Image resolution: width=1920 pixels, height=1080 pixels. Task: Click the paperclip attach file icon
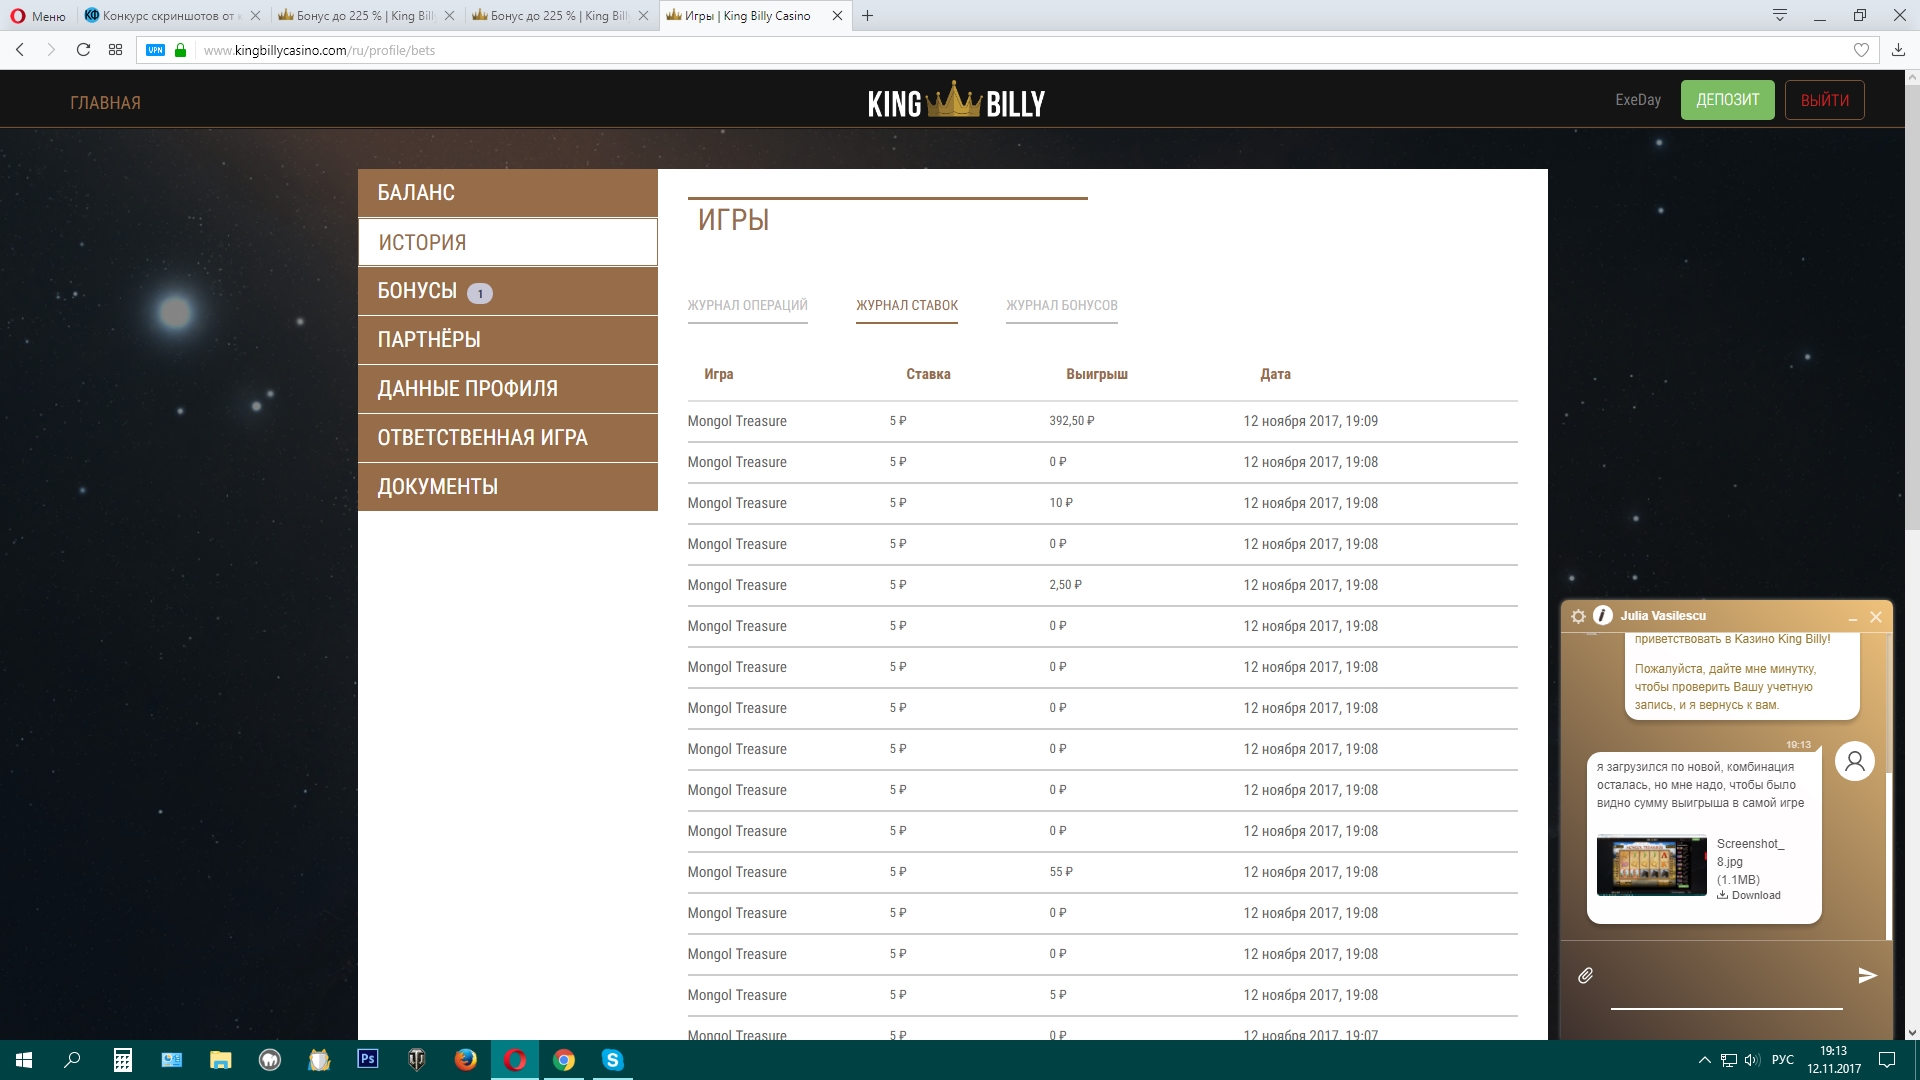1586,975
